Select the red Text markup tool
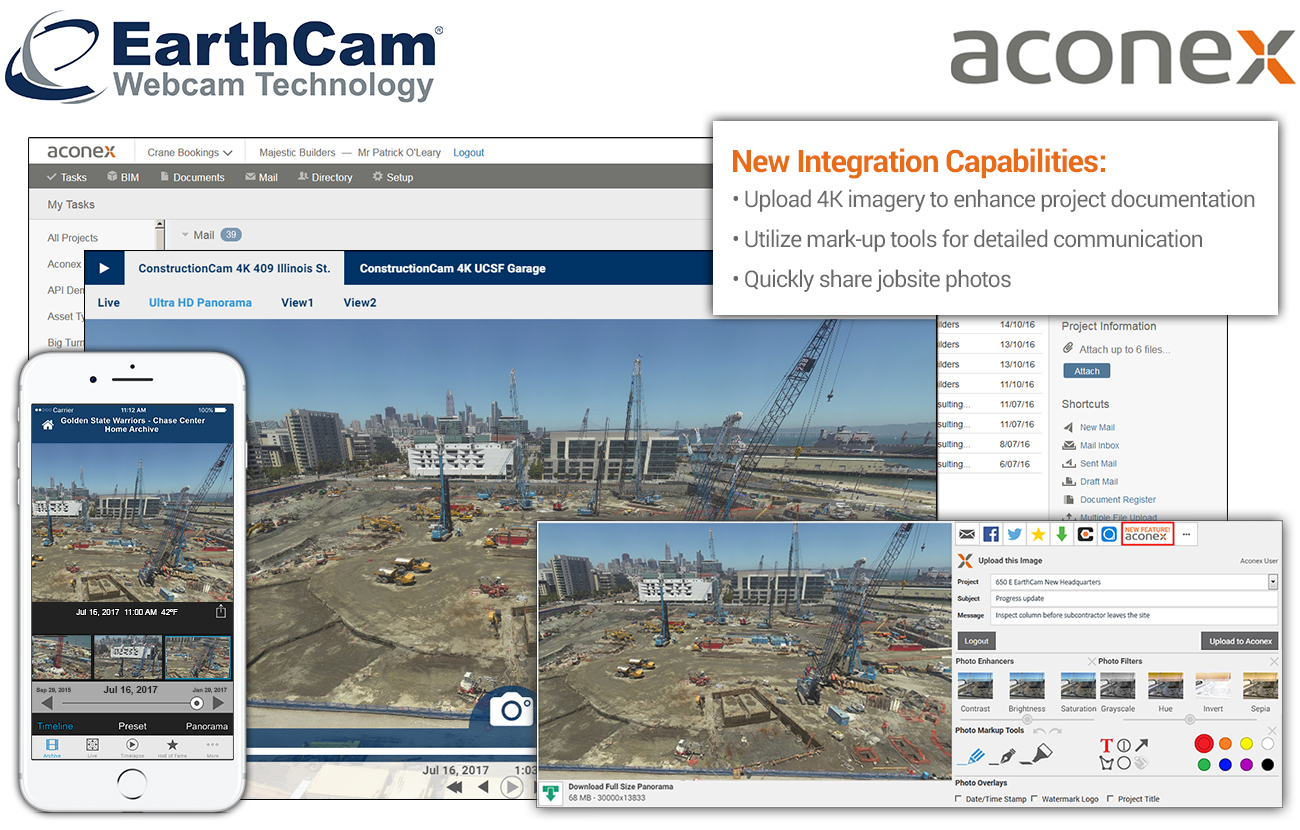Viewport: 1300px width, 830px height. [x=1106, y=745]
